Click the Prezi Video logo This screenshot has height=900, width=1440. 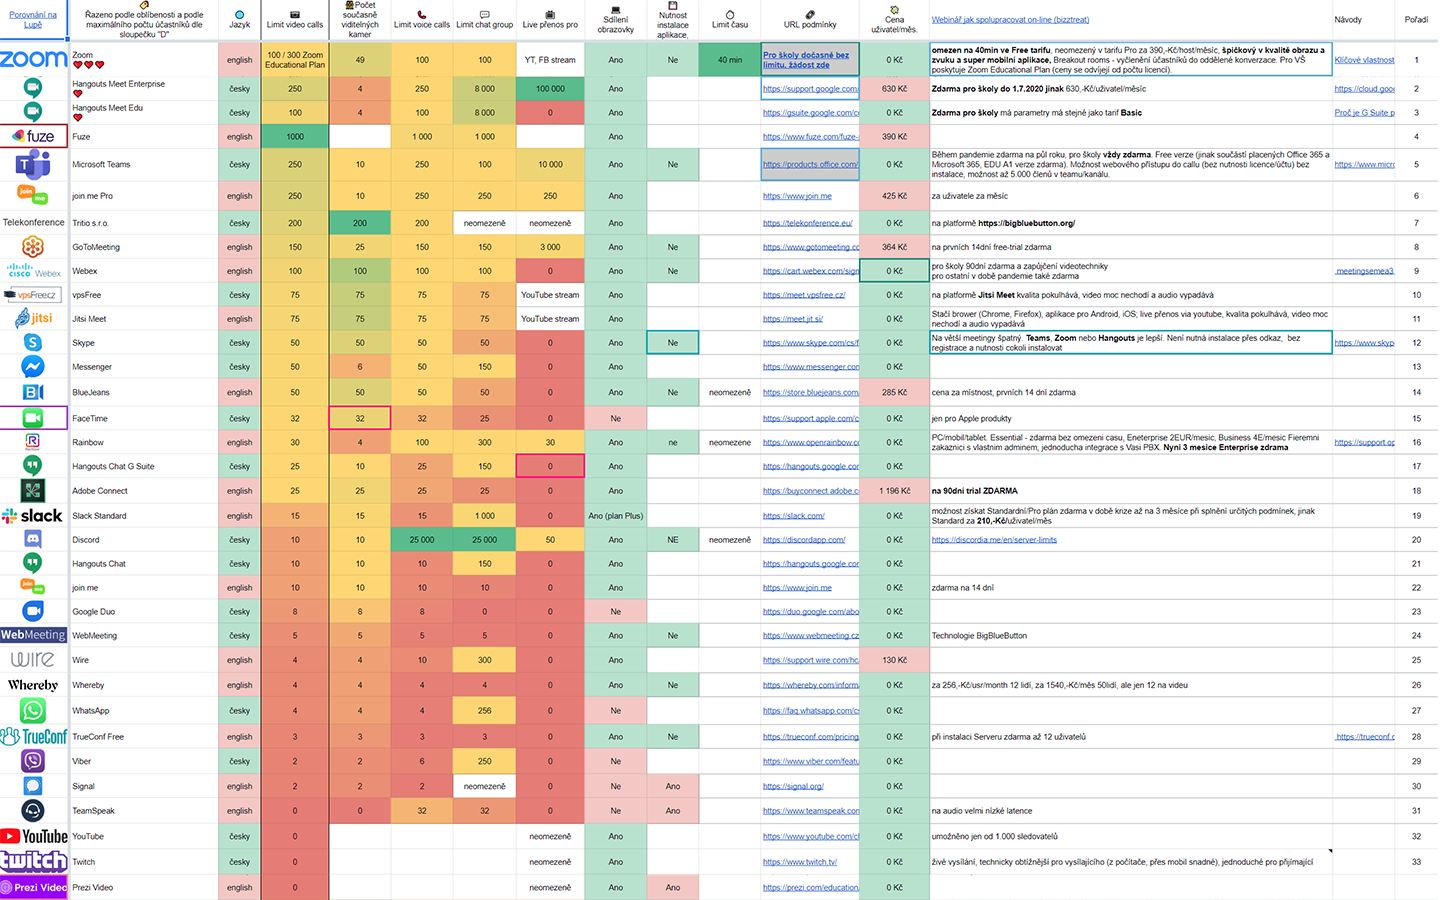click(x=33, y=887)
